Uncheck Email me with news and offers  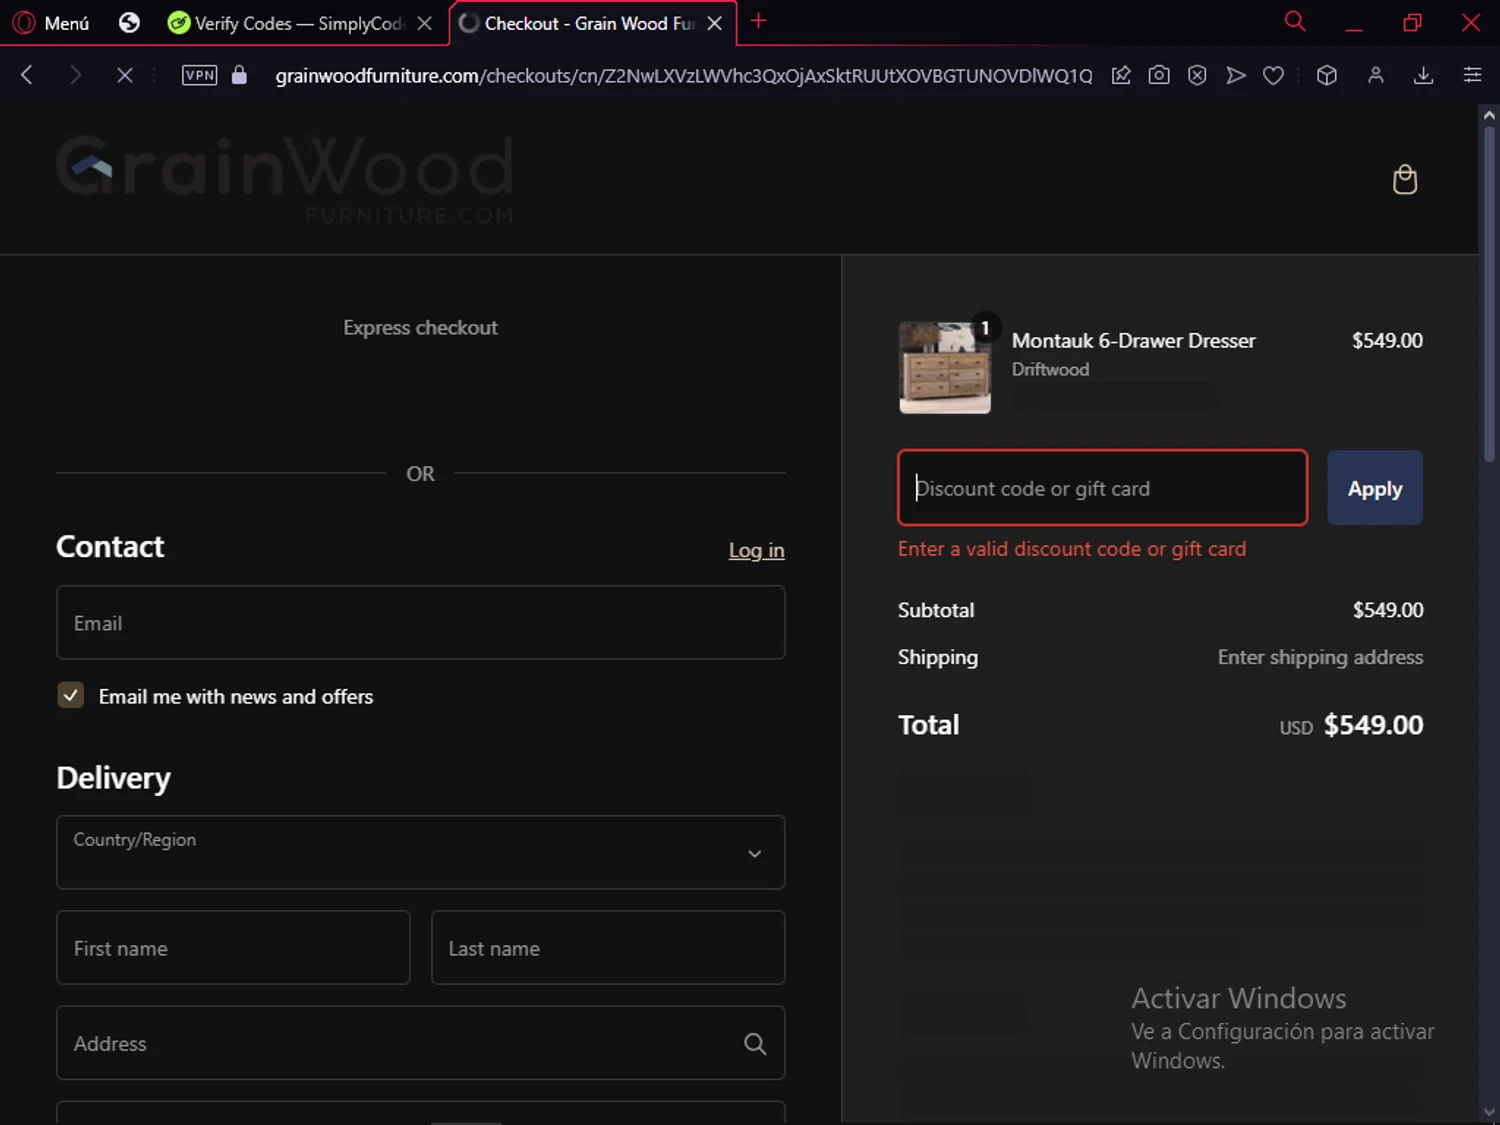coord(71,695)
